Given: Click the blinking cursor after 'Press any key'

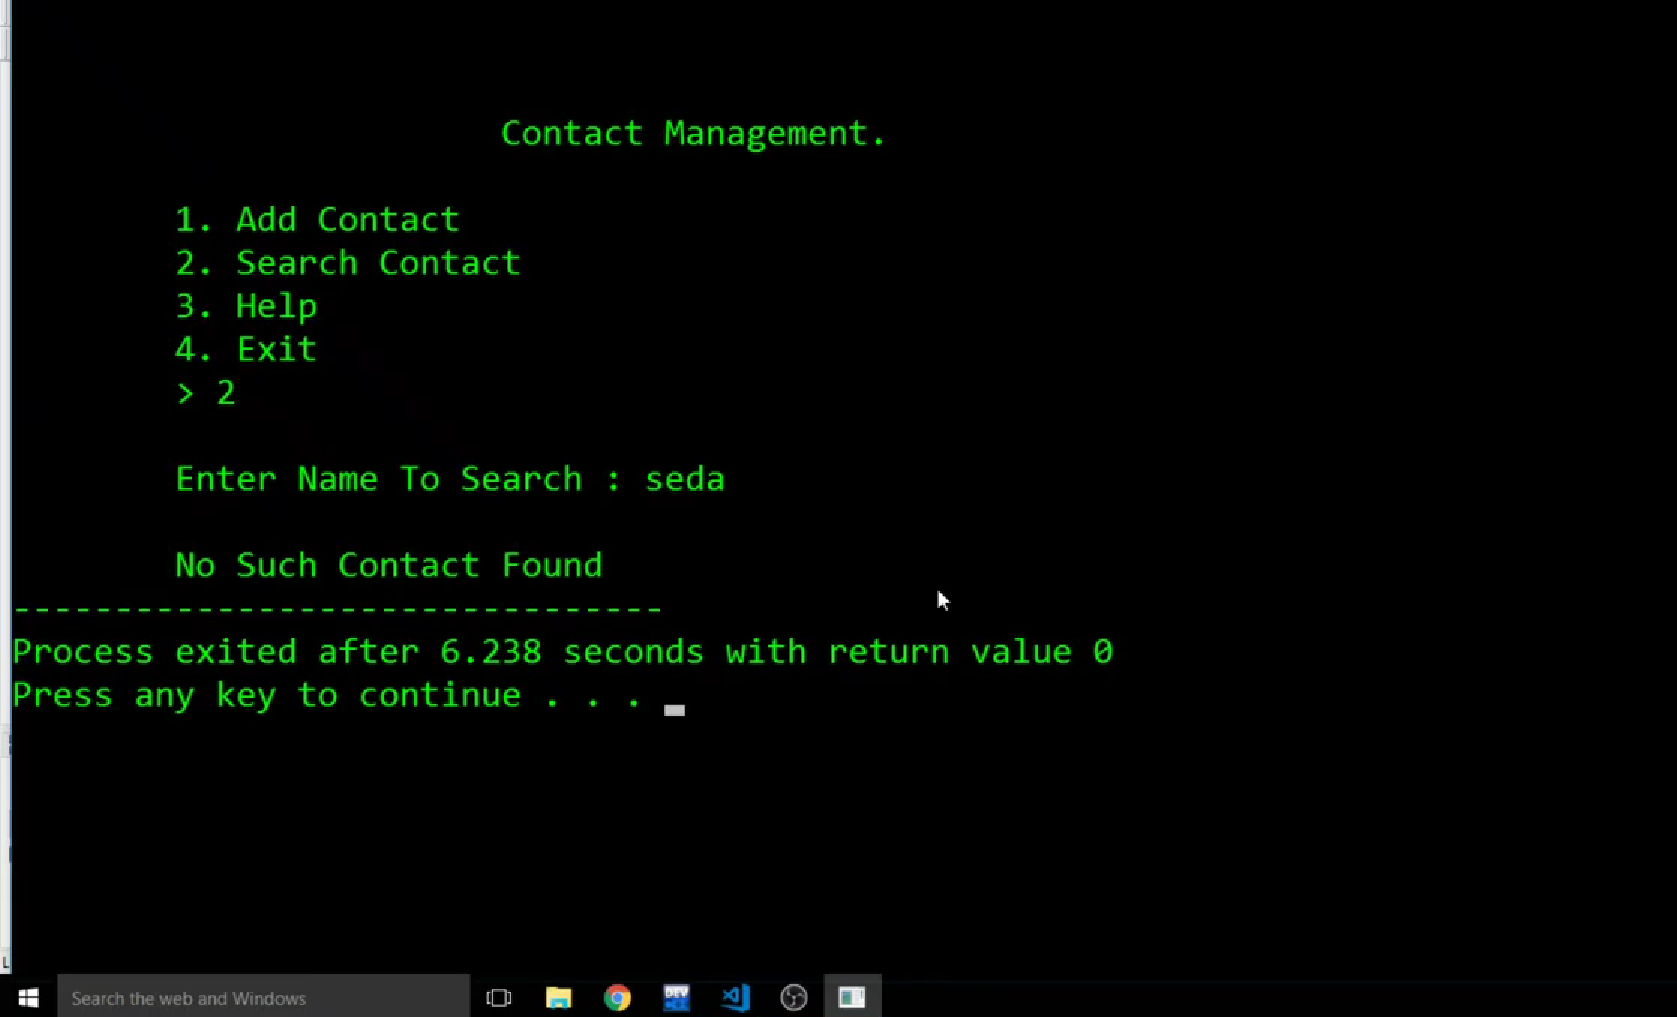Looking at the screenshot, I should (674, 708).
